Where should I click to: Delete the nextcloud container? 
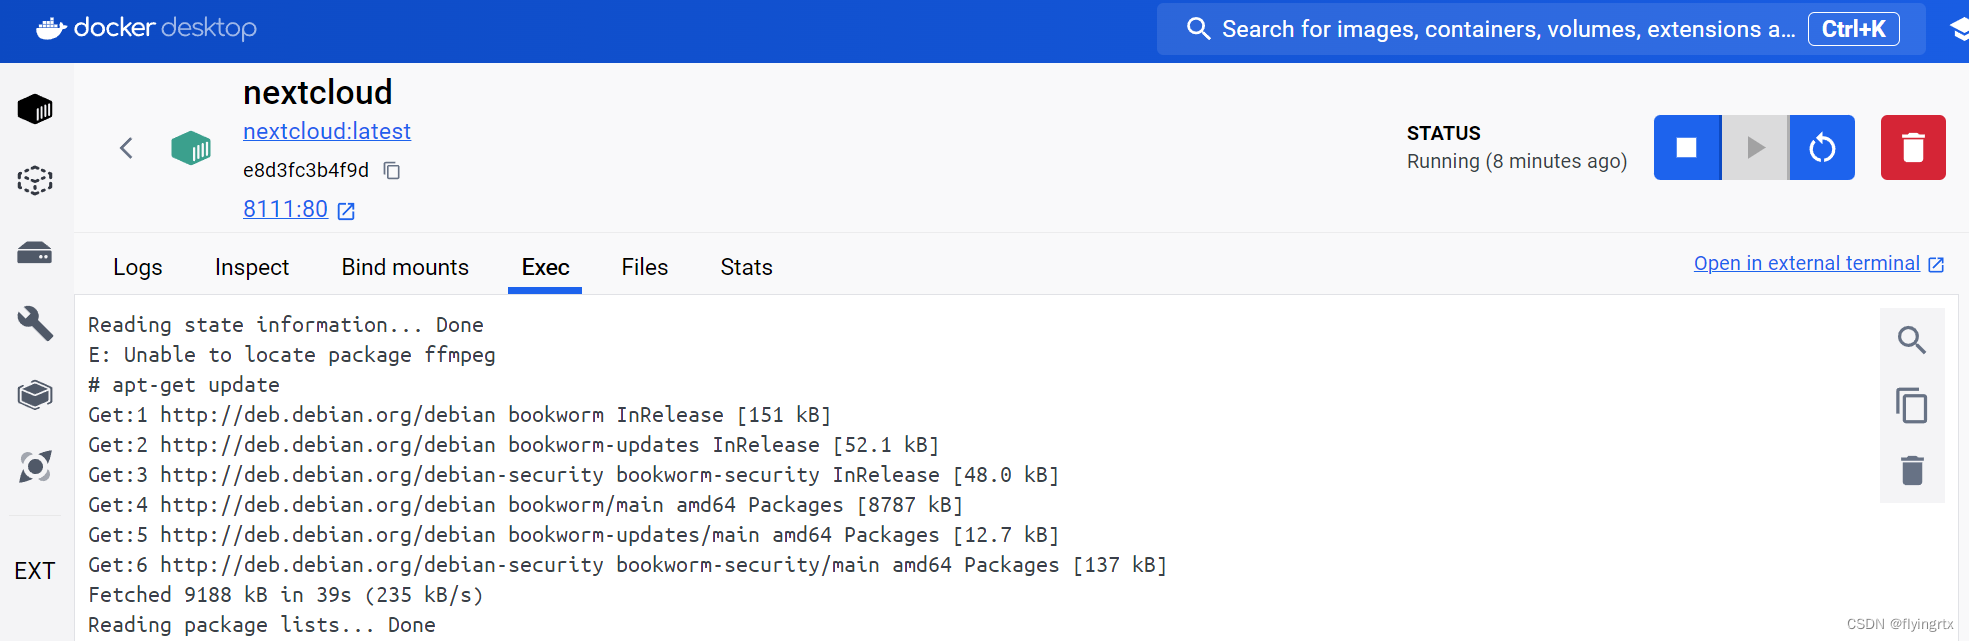(1913, 147)
